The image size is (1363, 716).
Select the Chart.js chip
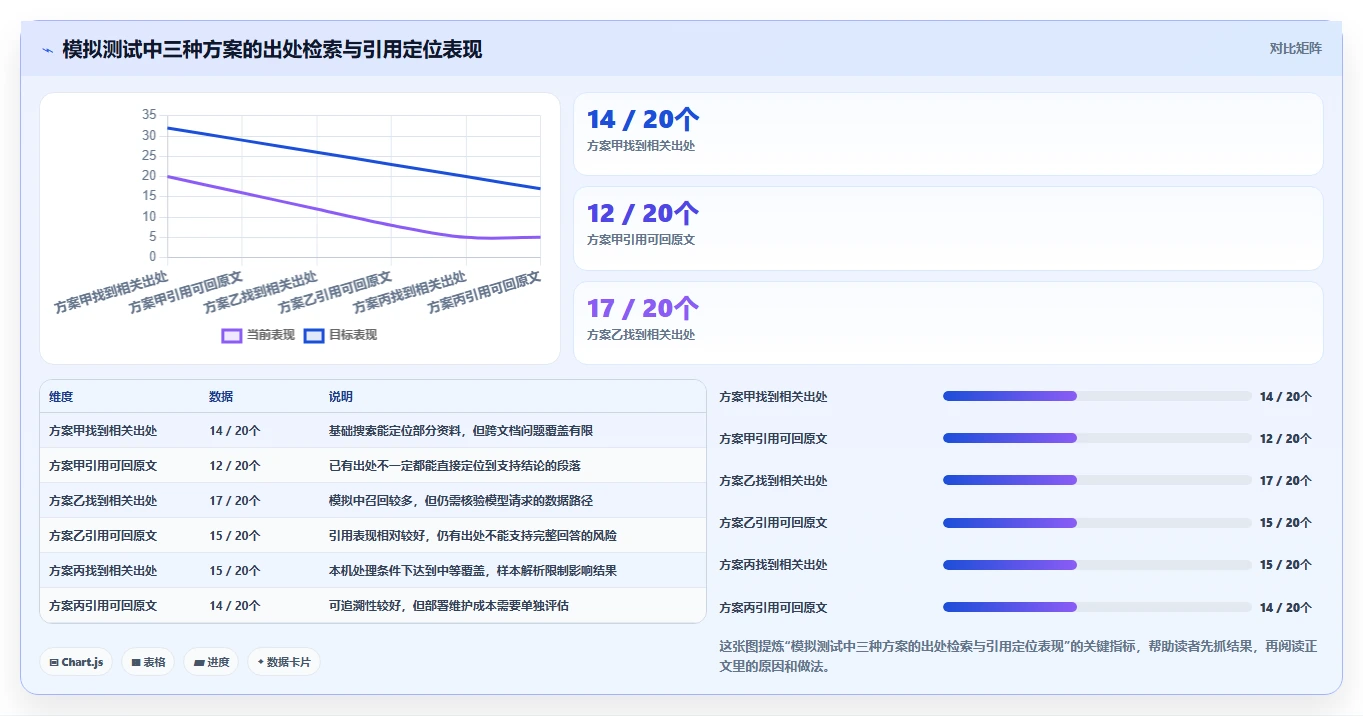(x=76, y=662)
